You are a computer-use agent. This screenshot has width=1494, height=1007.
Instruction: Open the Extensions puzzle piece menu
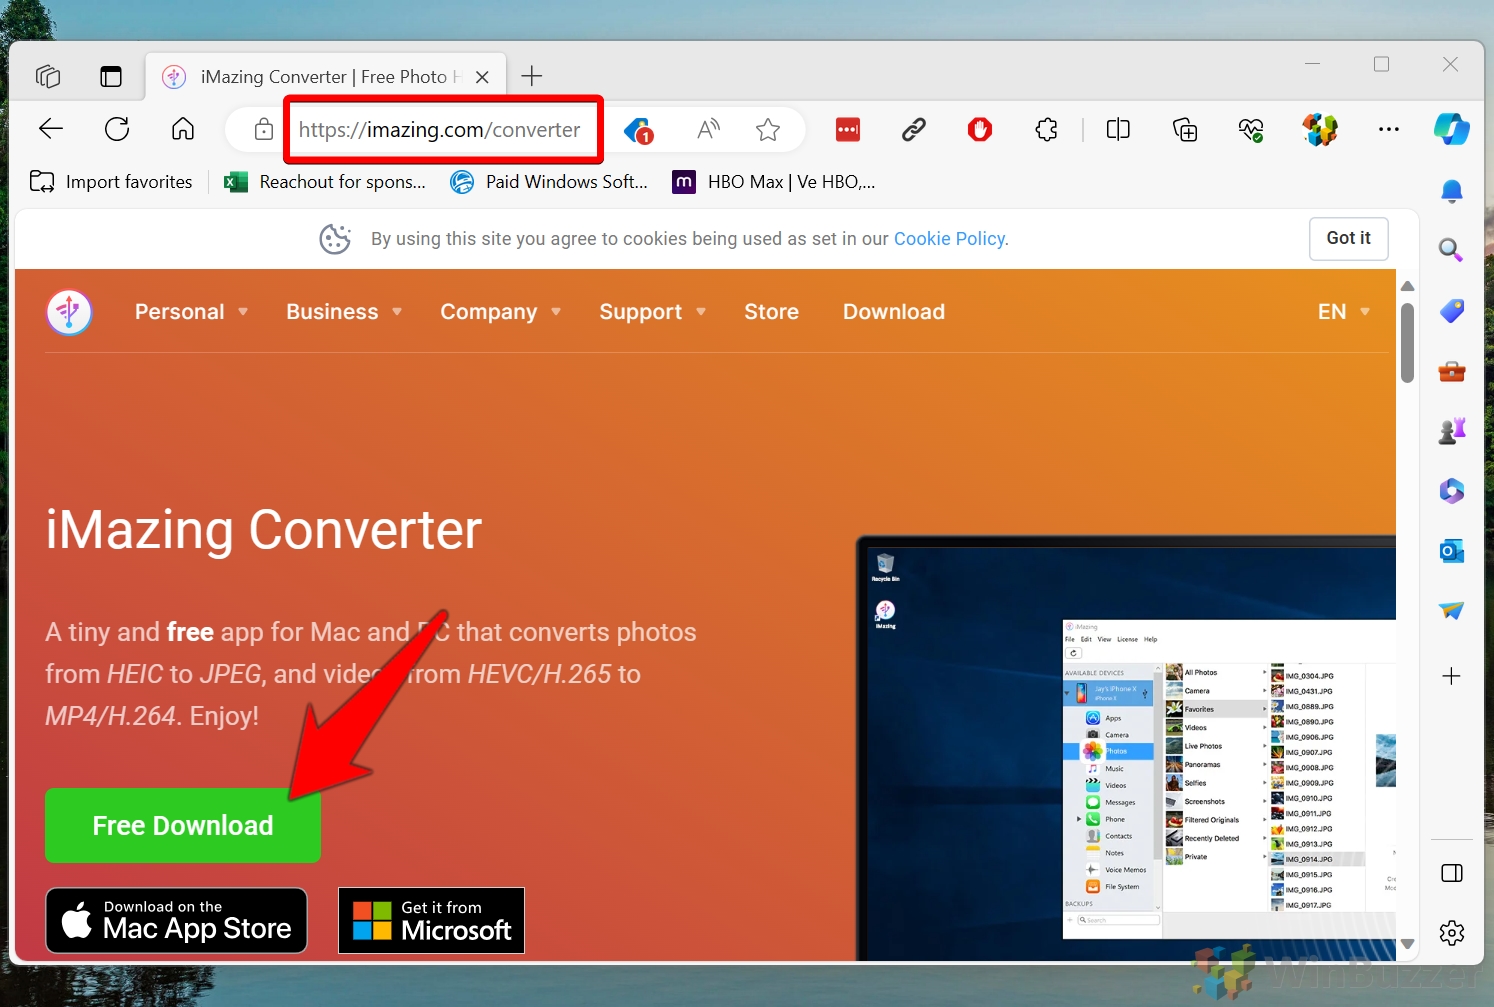click(1046, 129)
